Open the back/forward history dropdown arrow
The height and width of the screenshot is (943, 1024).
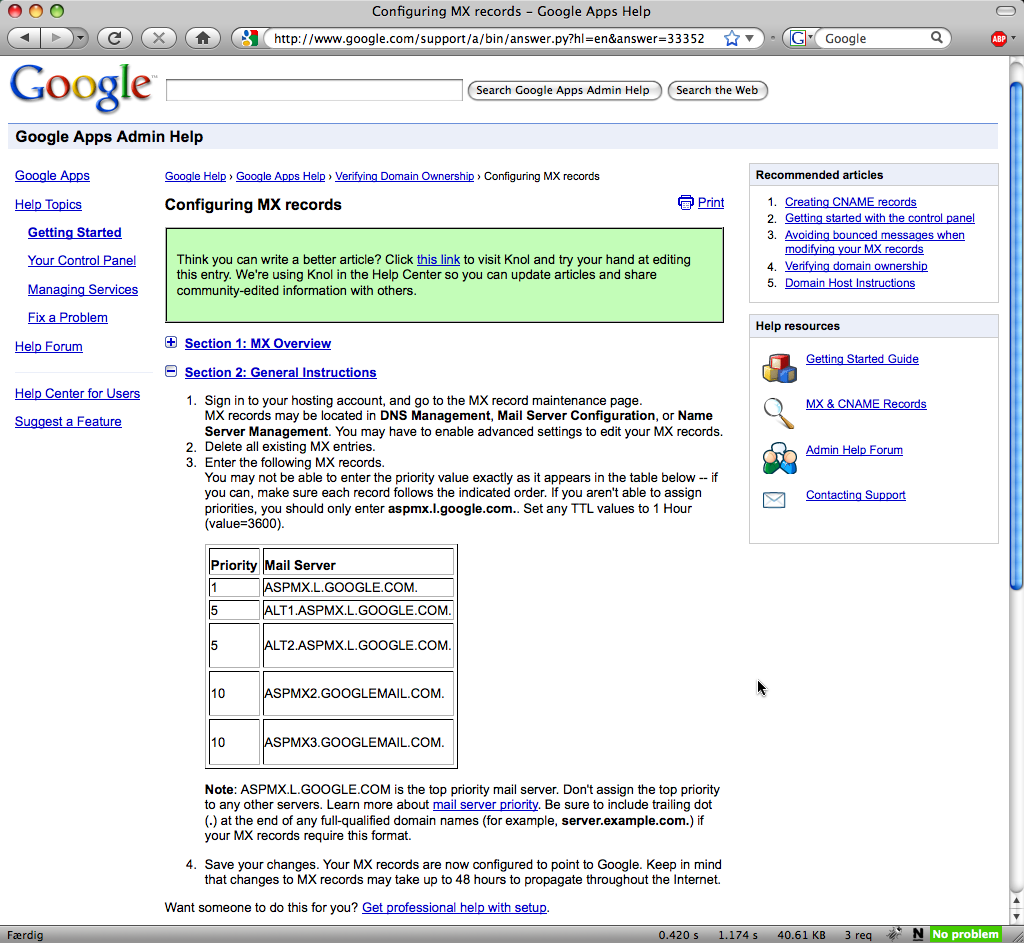(80, 38)
